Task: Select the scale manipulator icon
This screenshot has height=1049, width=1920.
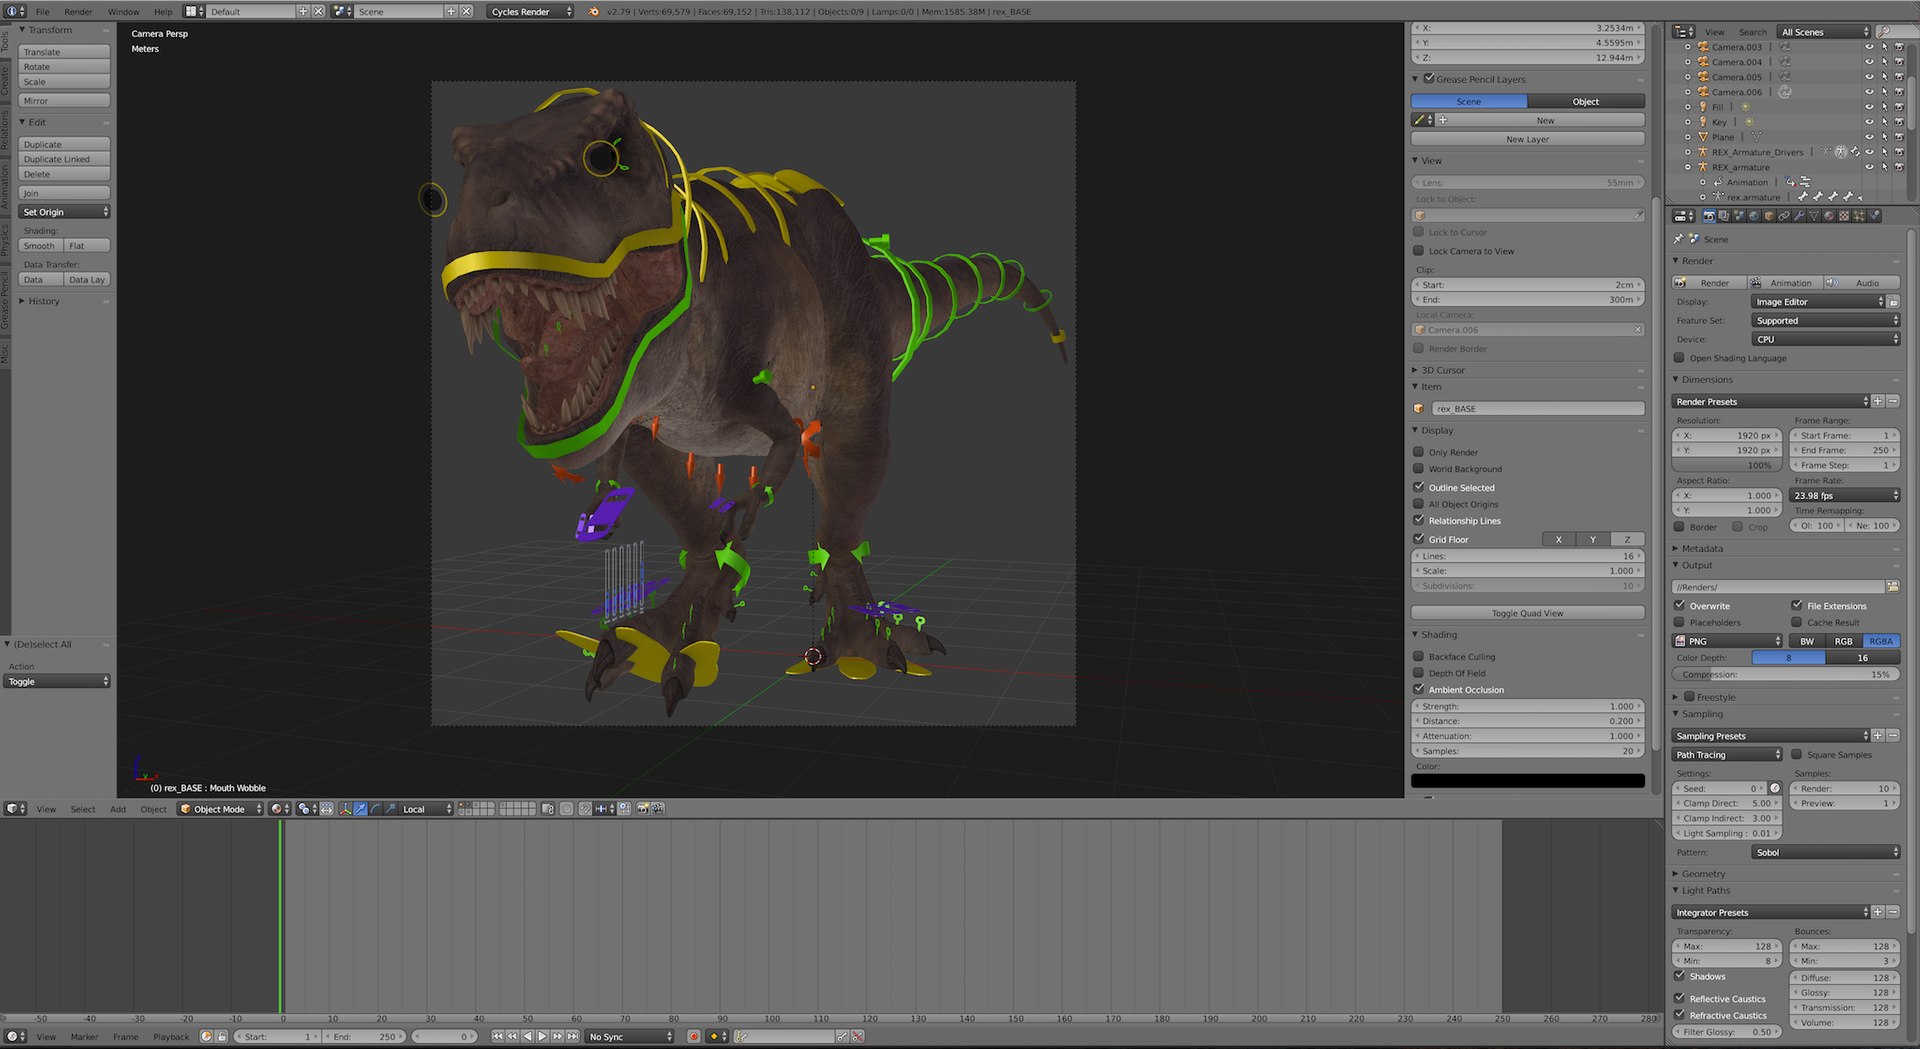Action: coord(390,809)
